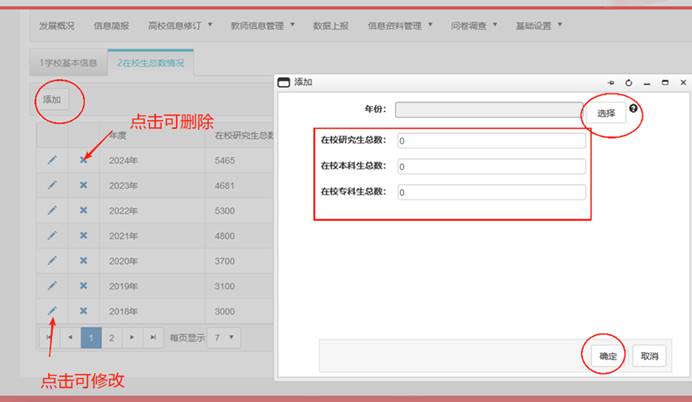Click the pin icon in 添加 dialog titlebar

[x=611, y=83]
